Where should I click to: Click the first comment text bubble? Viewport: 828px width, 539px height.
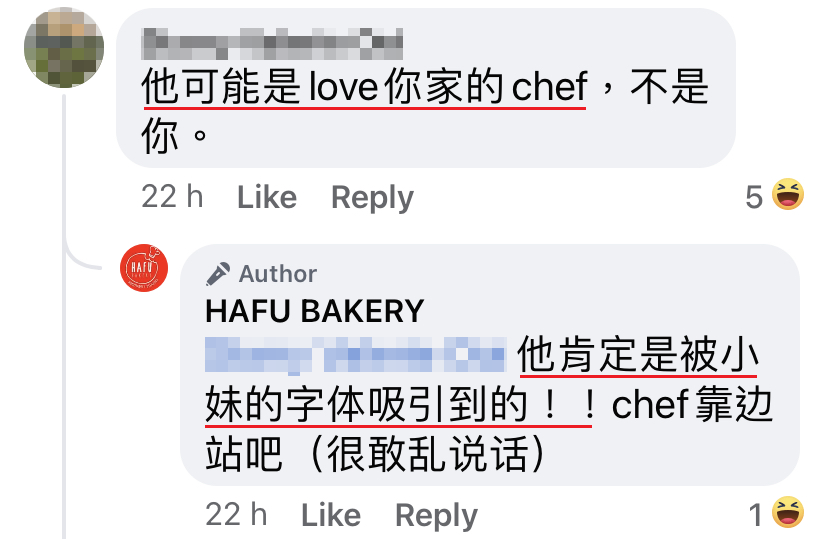(x=426, y=88)
